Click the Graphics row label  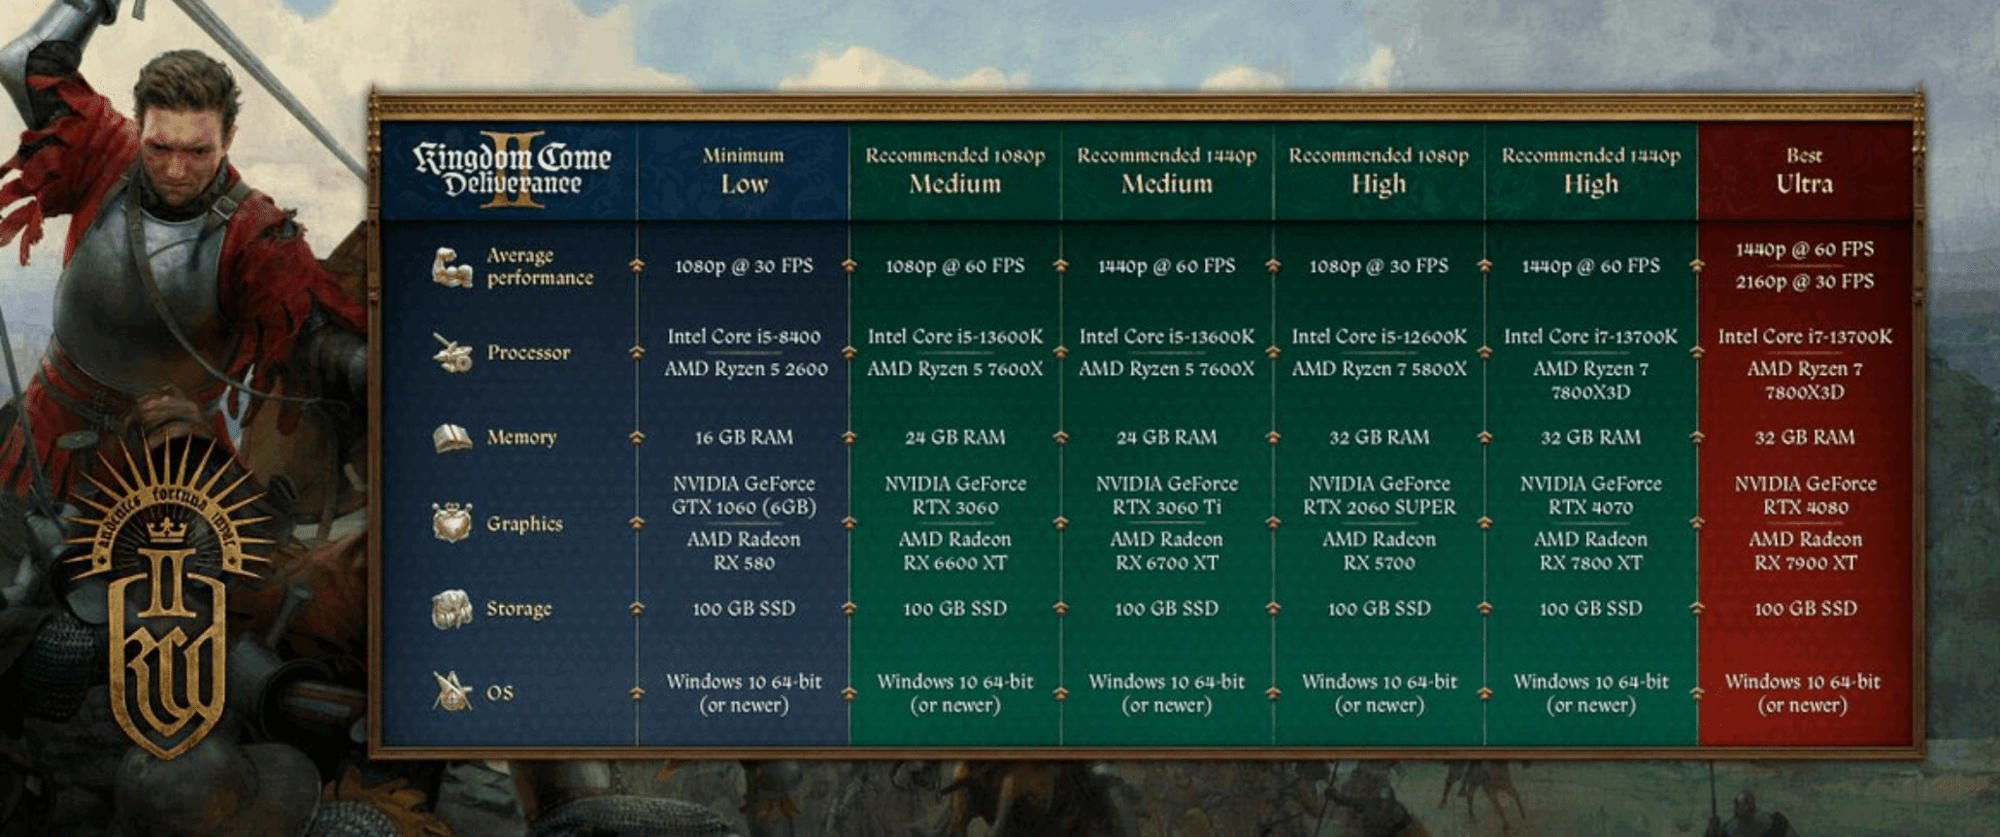pos(525,523)
